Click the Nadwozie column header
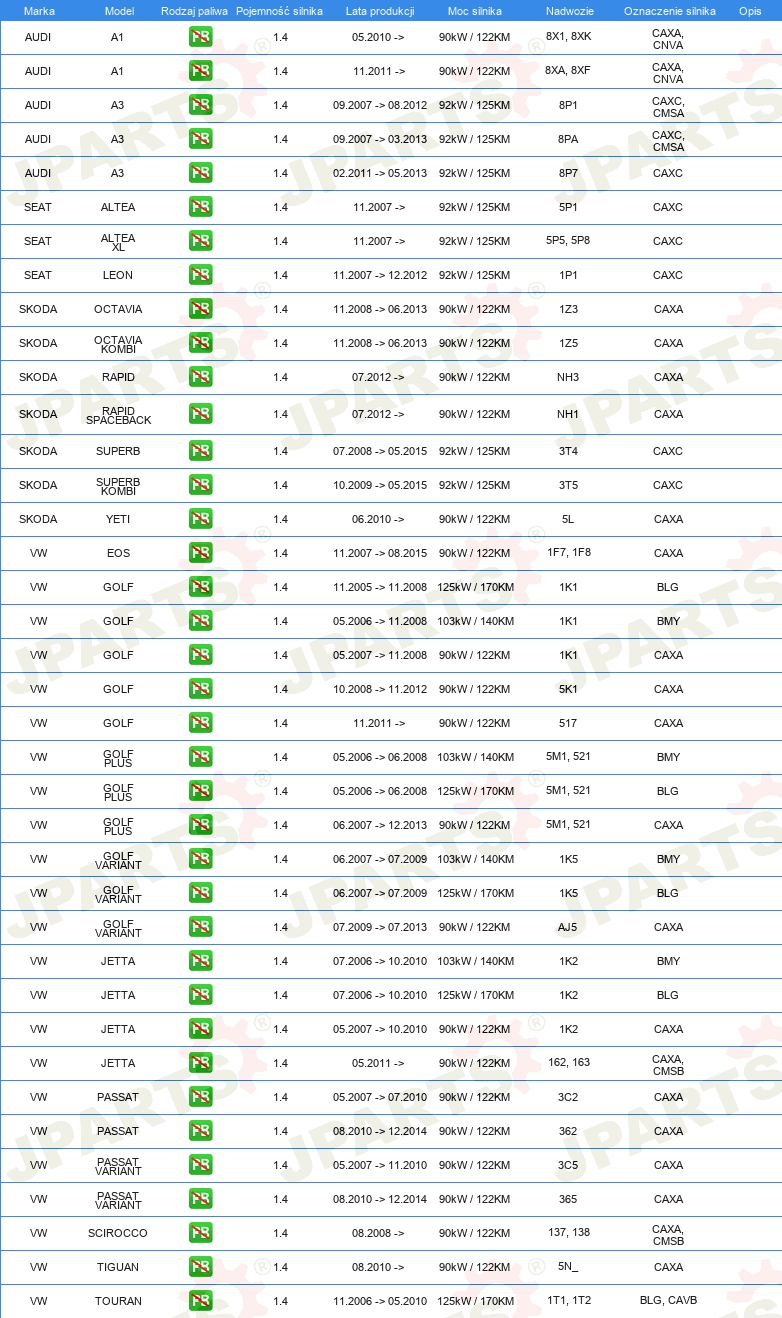This screenshot has height=1318, width=782. (x=568, y=11)
